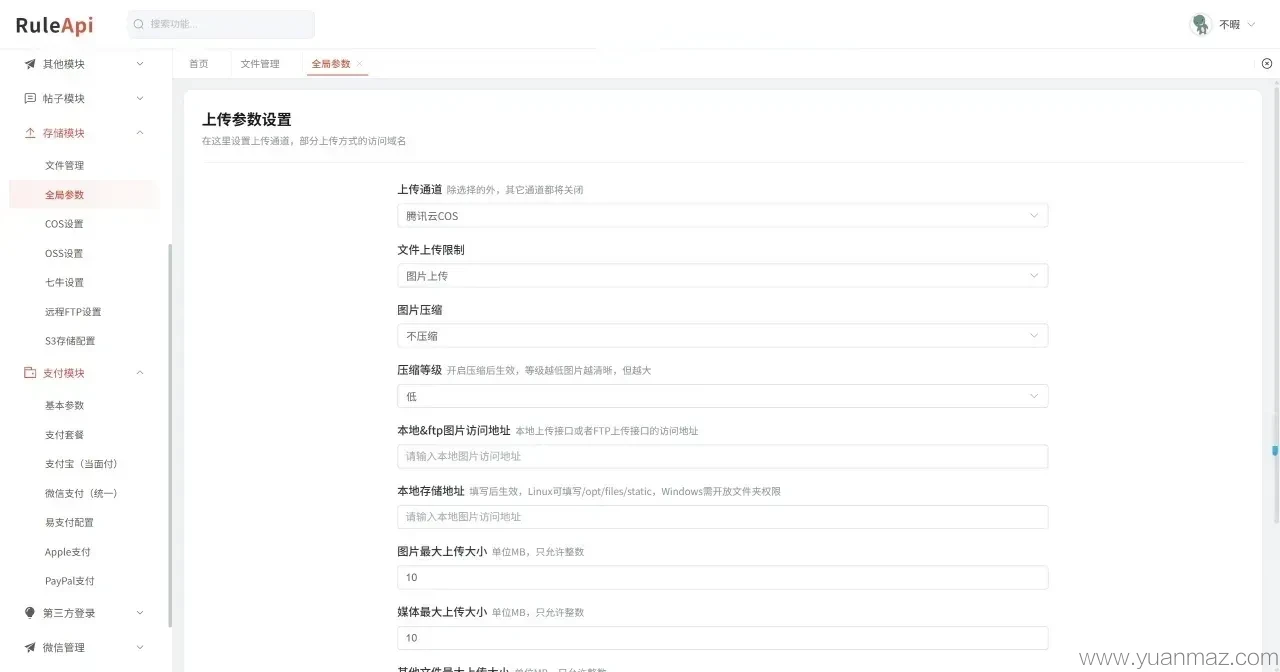Screen dimensions: 1280x672
Task: Open OSS设置 in the sidebar
Action: tap(64, 253)
